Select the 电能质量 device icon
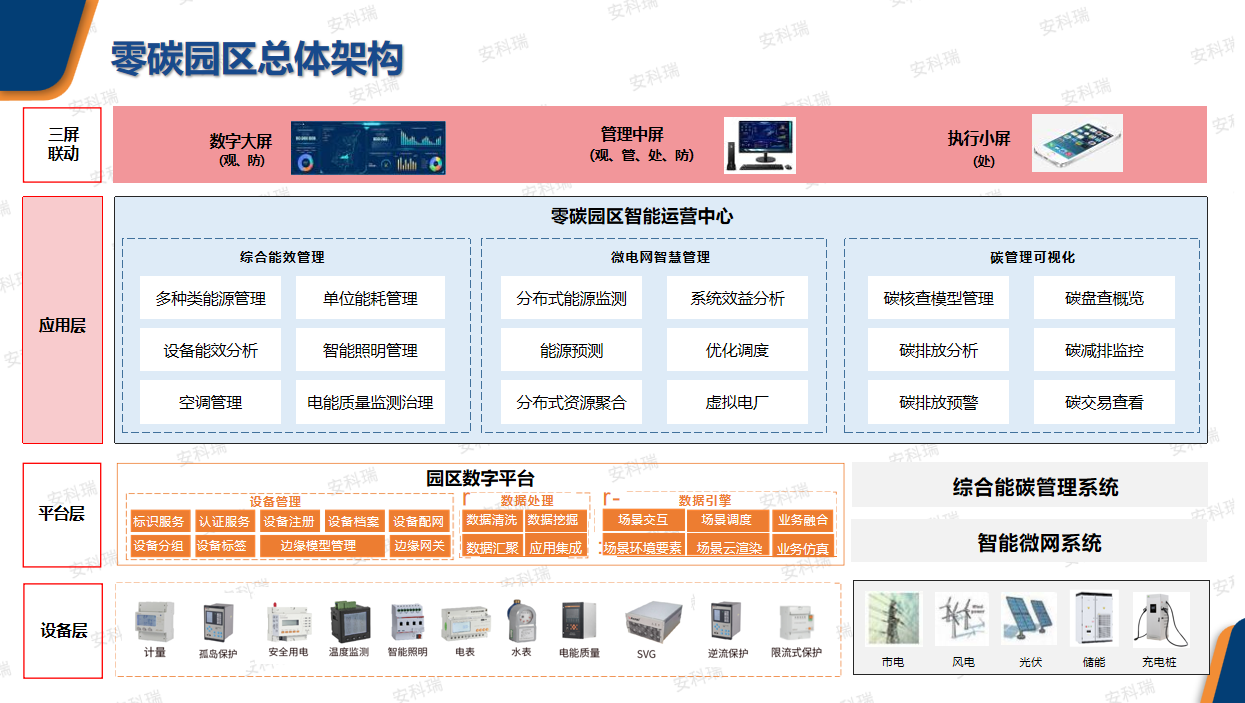Image resolution: width=1245 pixels, height=703 pixels. point(577,622)
